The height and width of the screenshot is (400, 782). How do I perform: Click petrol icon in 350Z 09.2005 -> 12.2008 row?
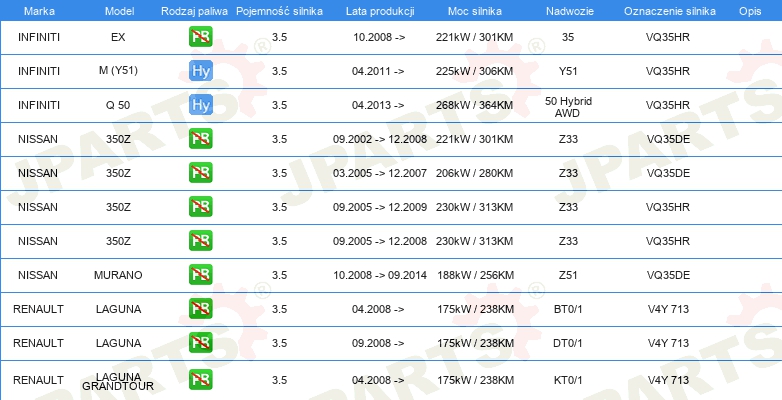(200, 240)
